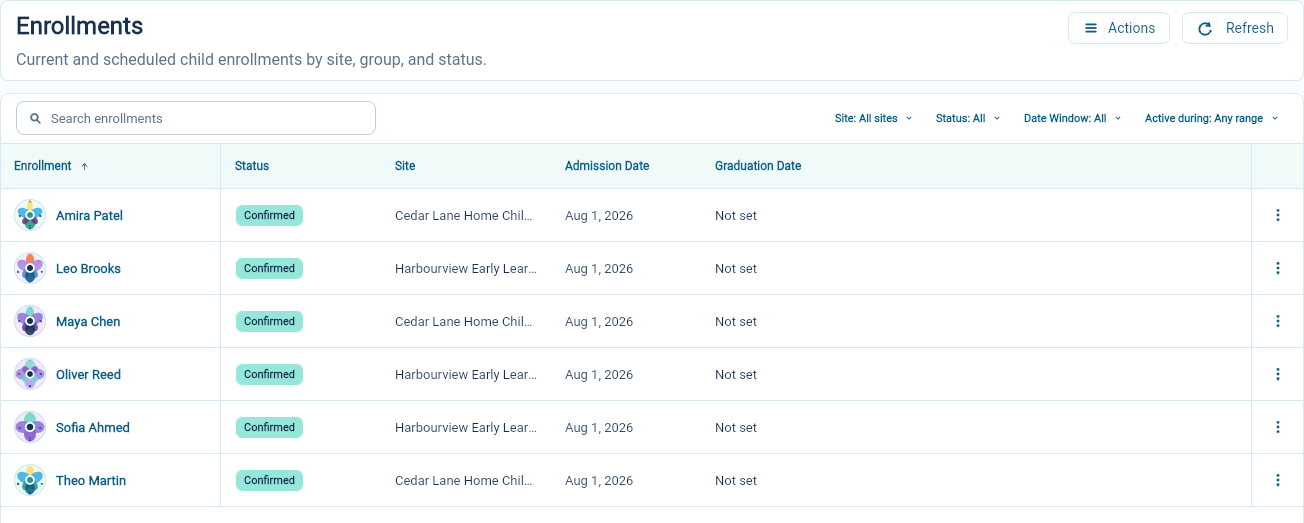
Task: Open the three-dot menu for Sofia Ahmed
Action: [x=1277, y=427]
